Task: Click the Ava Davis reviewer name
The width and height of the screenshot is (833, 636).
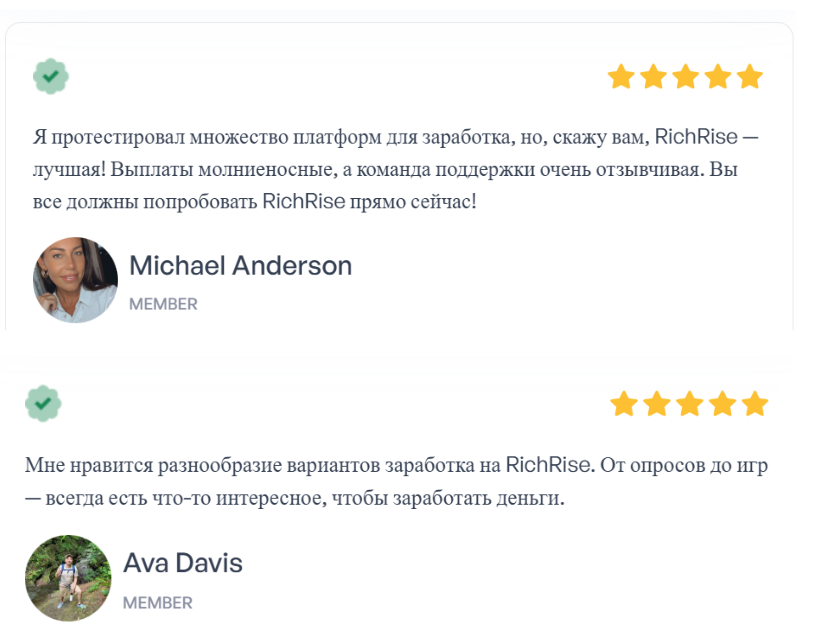Action: click(183, 563)
